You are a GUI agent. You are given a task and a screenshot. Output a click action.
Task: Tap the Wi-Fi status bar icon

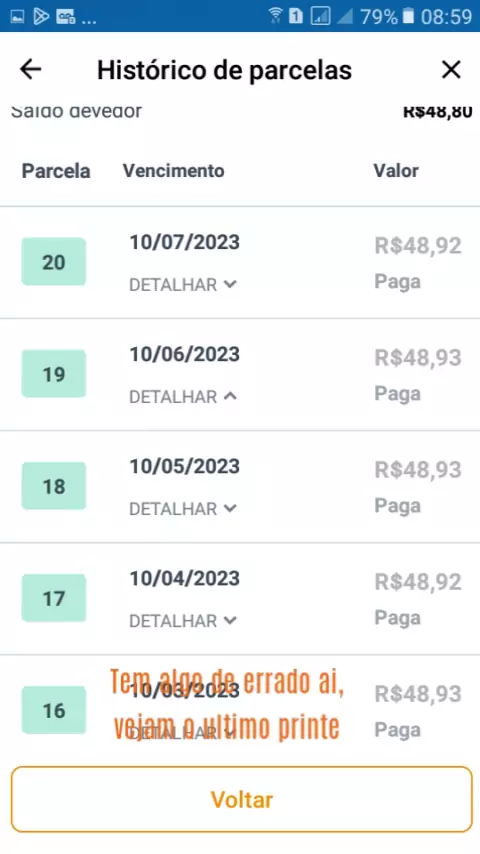pos(276,16)
